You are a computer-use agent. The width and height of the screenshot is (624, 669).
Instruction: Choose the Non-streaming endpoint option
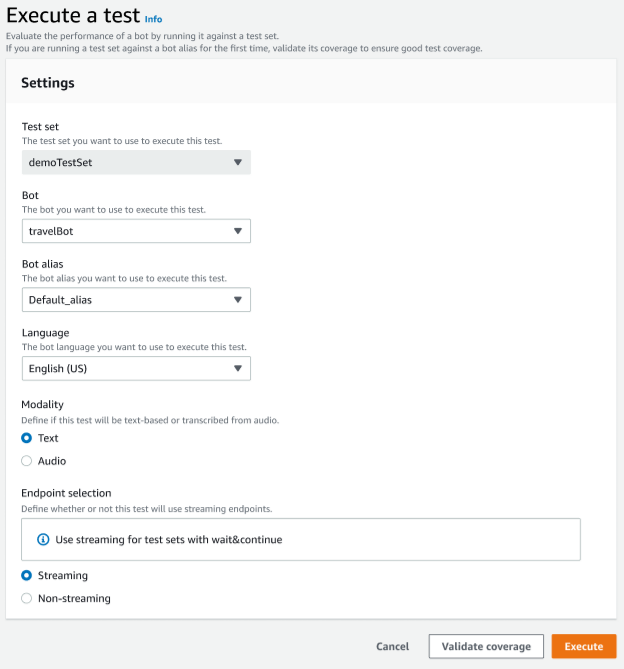pyautogui.click(x=27, y=599)
